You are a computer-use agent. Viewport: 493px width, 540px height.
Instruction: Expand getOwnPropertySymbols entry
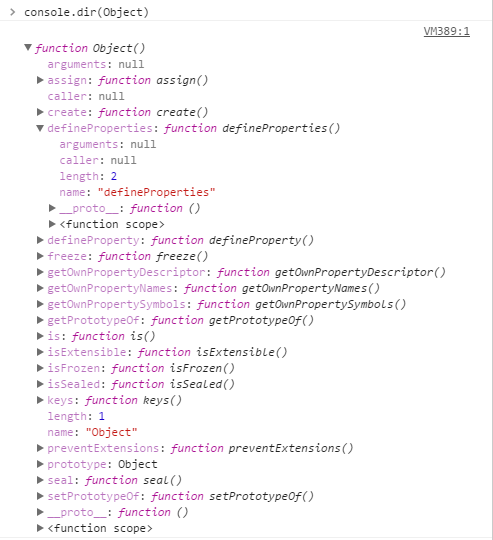click(40, 304)
